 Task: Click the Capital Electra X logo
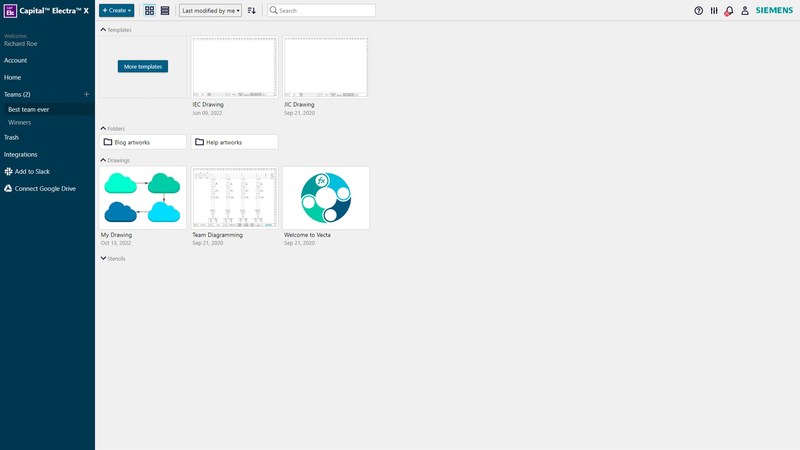pyautogui.click(x=10, y=10)
